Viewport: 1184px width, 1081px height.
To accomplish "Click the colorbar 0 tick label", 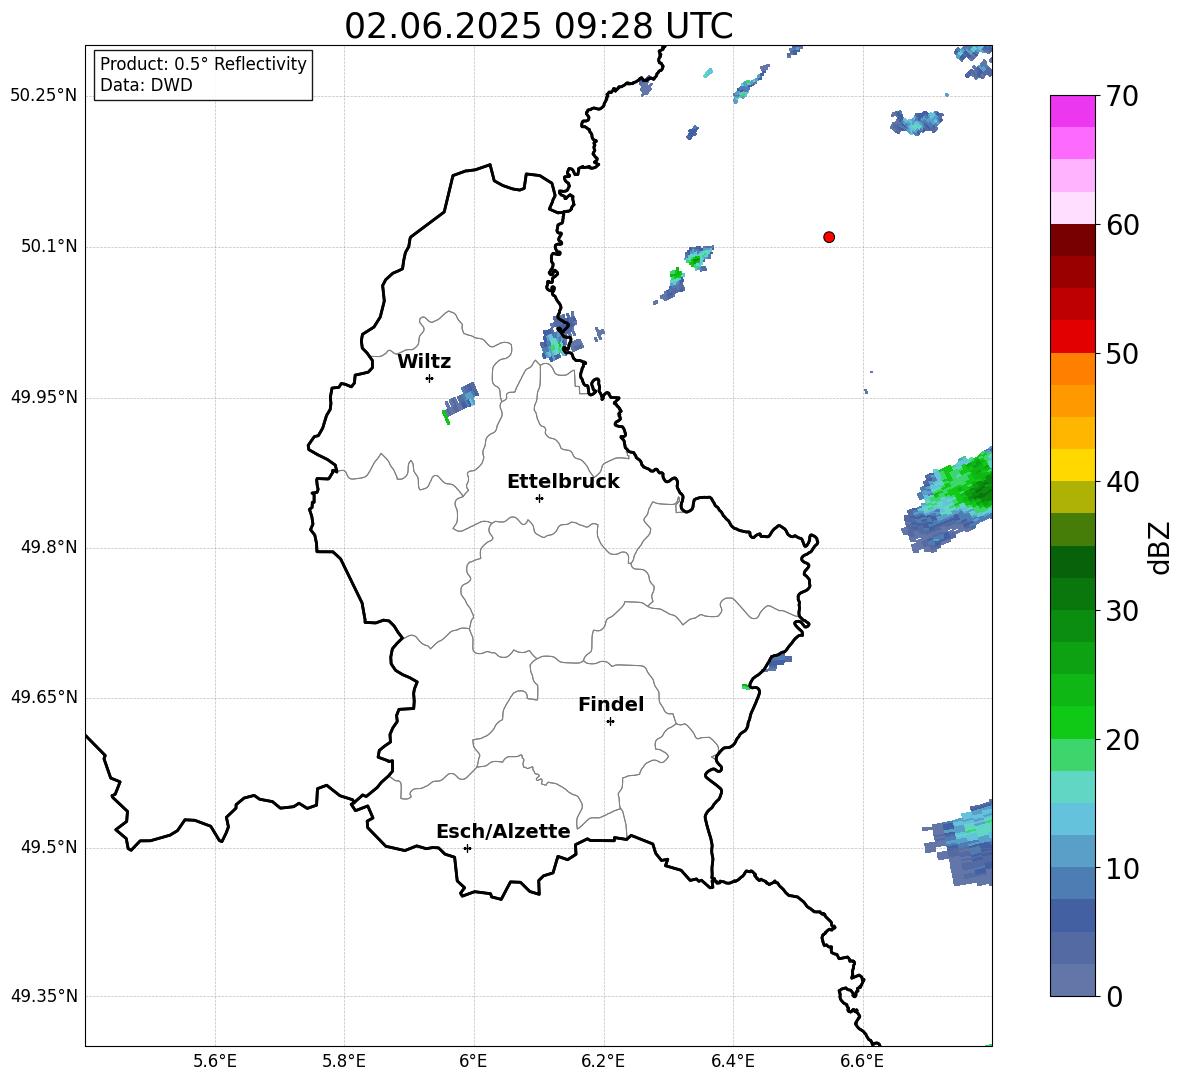I will 1114,996.
